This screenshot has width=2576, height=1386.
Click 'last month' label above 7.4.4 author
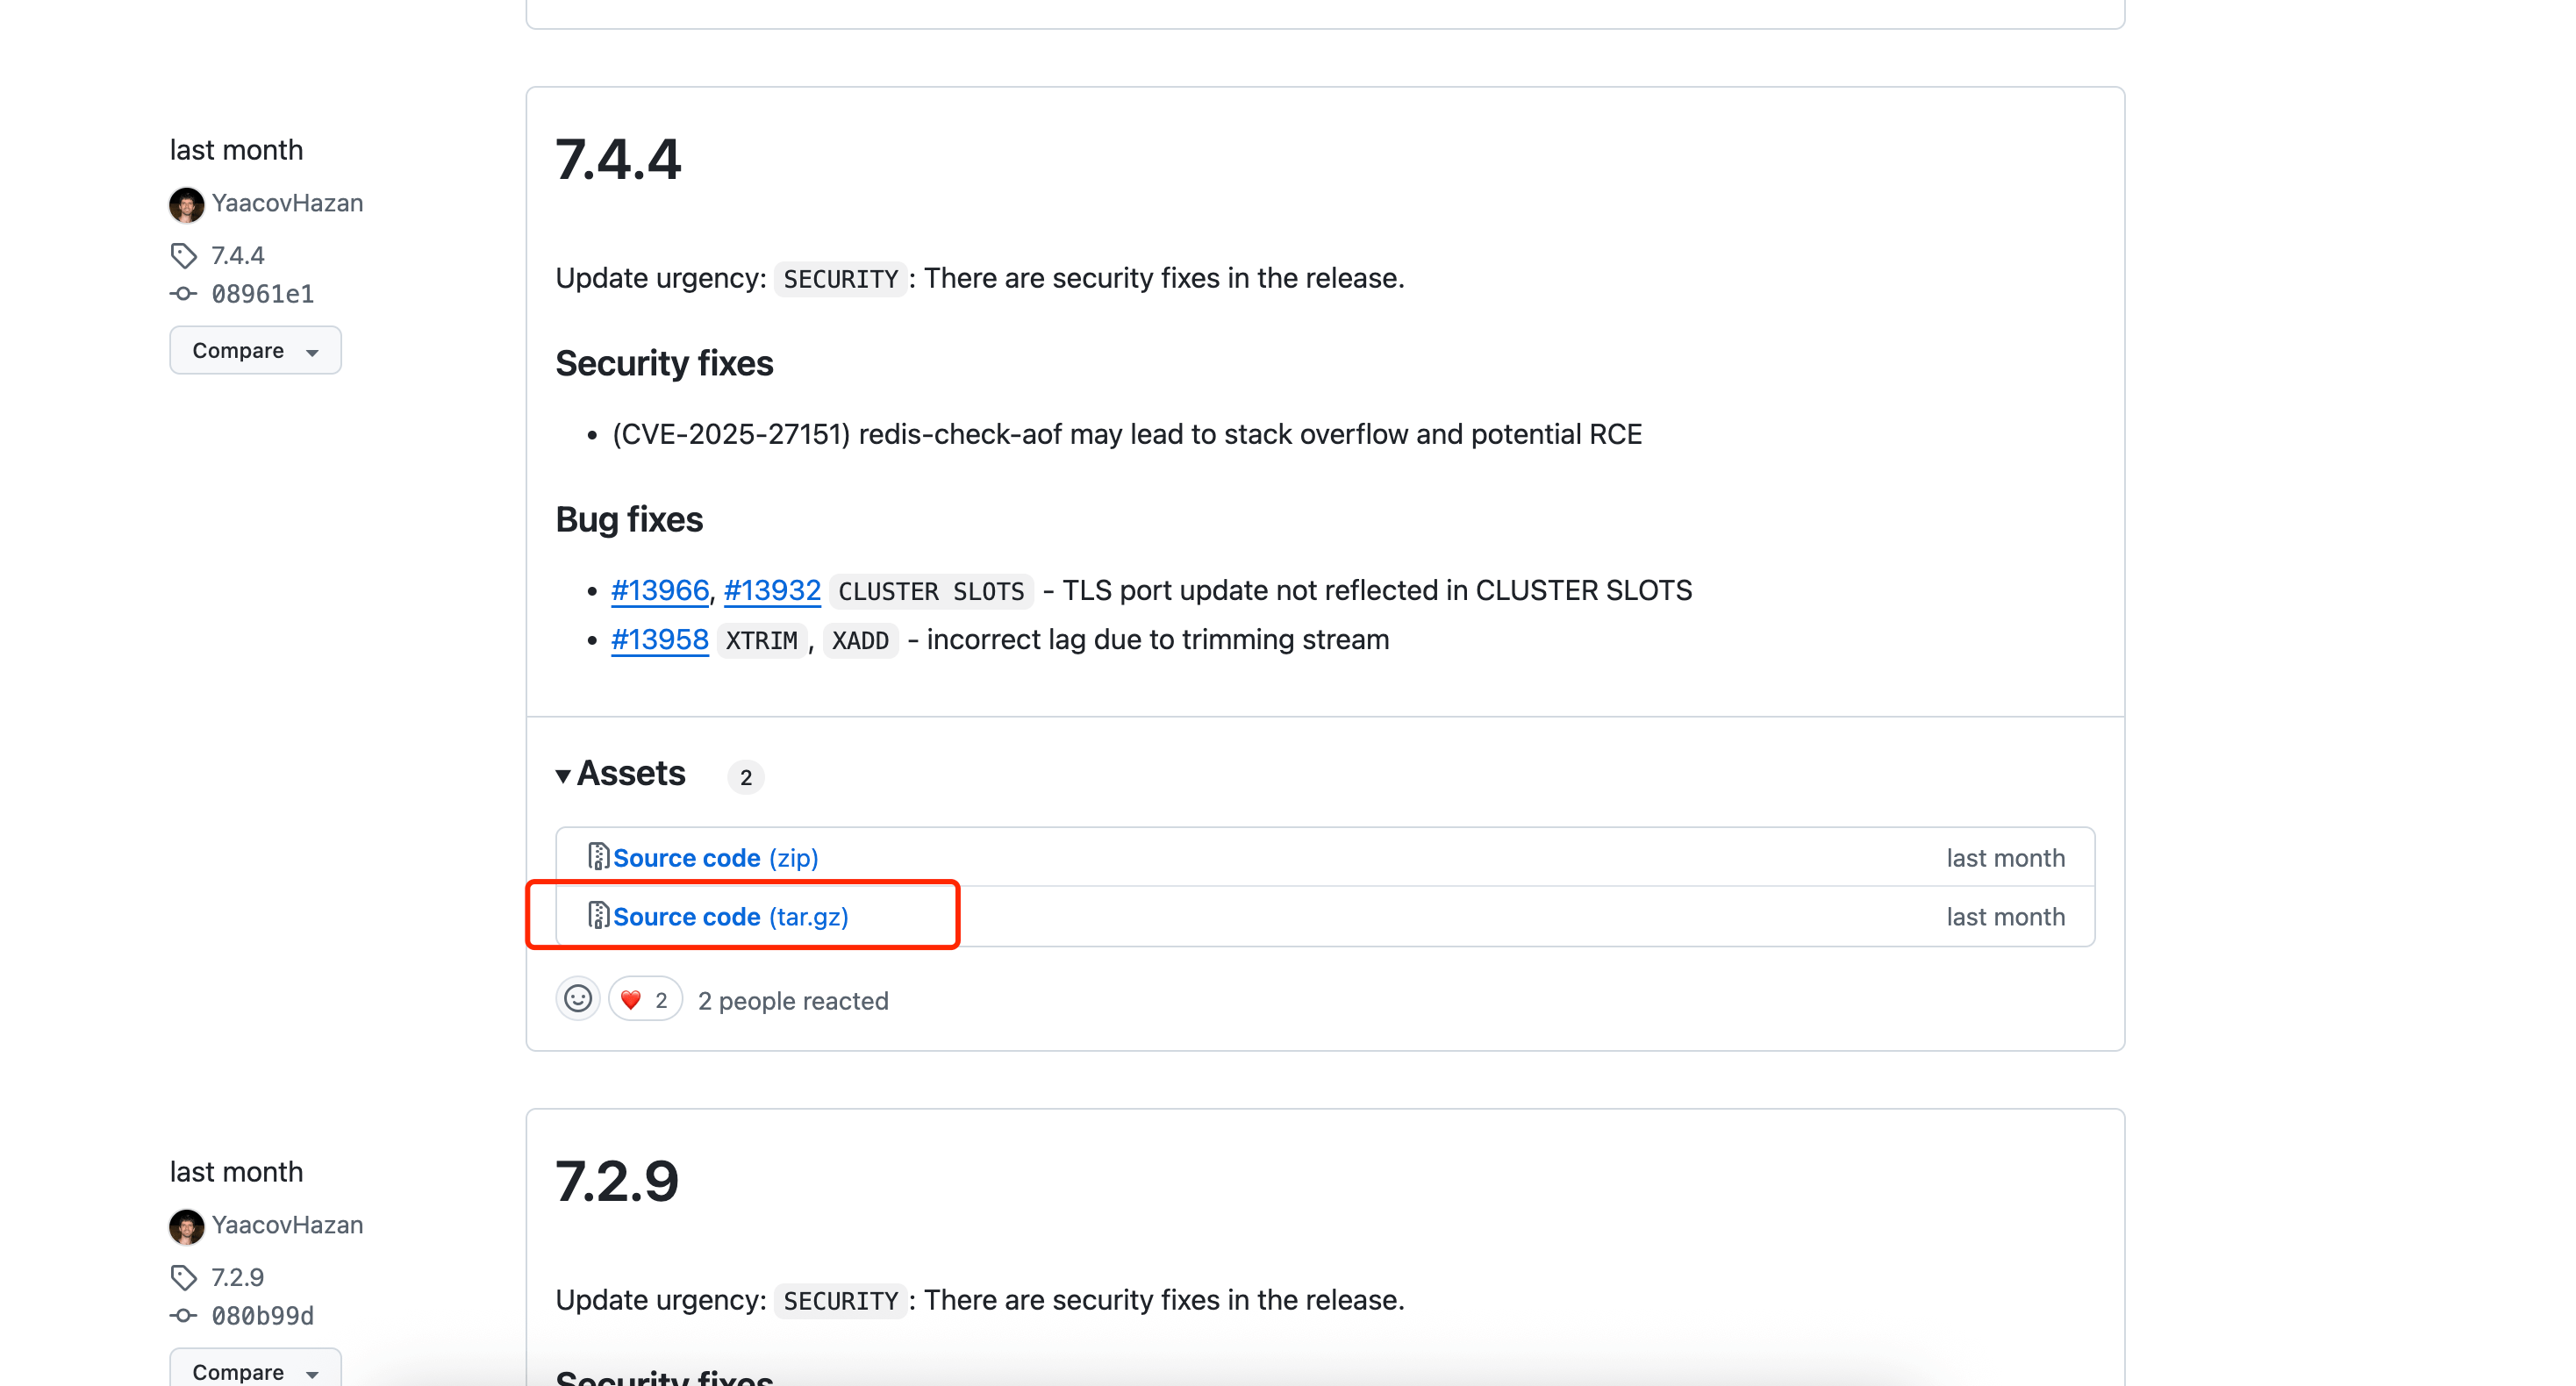pyautogui.click(x=236, y=150)
